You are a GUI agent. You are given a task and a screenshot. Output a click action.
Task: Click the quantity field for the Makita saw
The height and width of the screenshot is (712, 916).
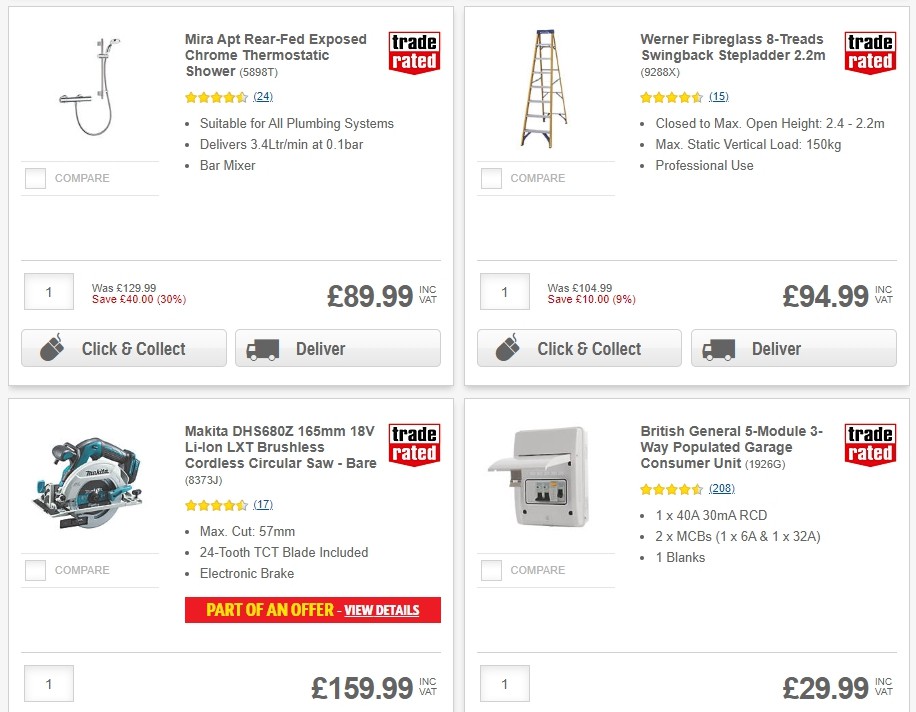coord(48,683)
